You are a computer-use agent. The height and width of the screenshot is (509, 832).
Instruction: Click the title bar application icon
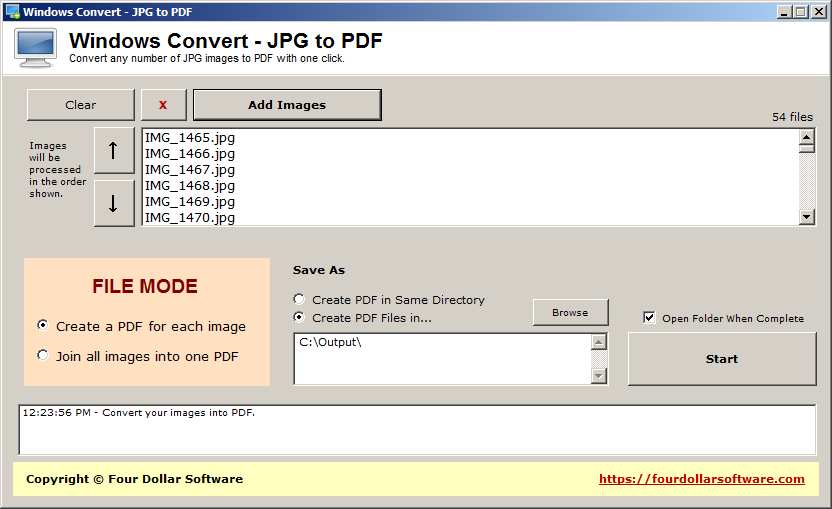click(x=12, y=11)
